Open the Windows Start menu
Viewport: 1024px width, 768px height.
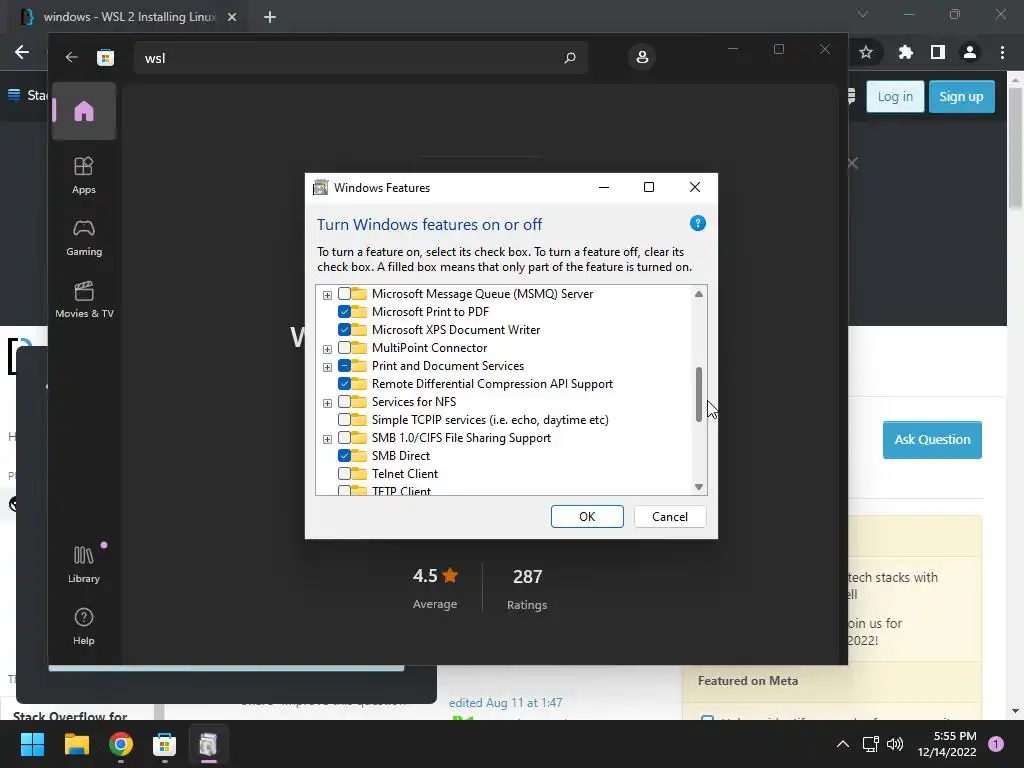point(32,744)
